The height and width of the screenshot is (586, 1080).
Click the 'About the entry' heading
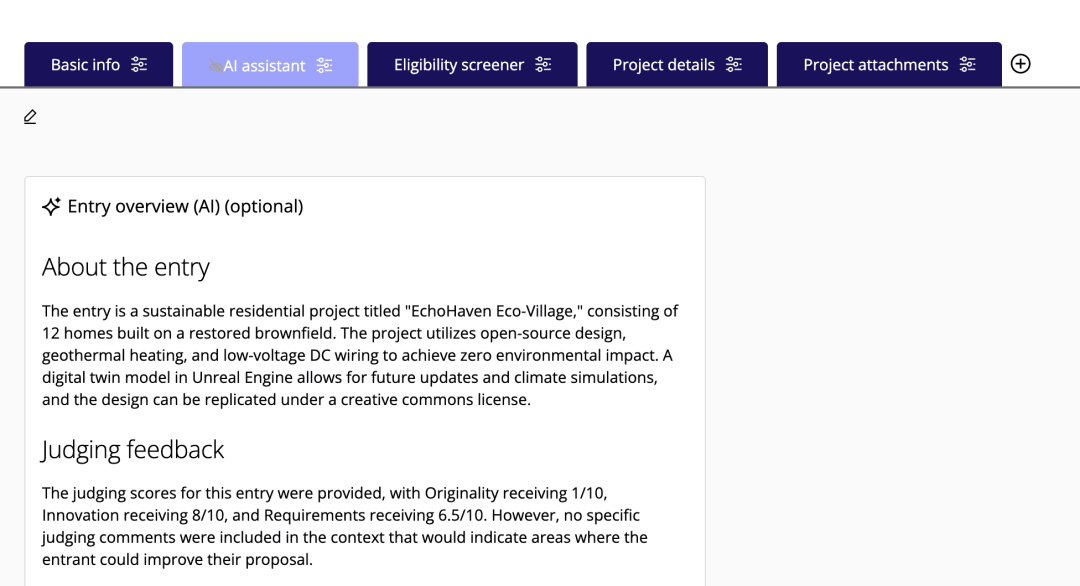(126, 267)
